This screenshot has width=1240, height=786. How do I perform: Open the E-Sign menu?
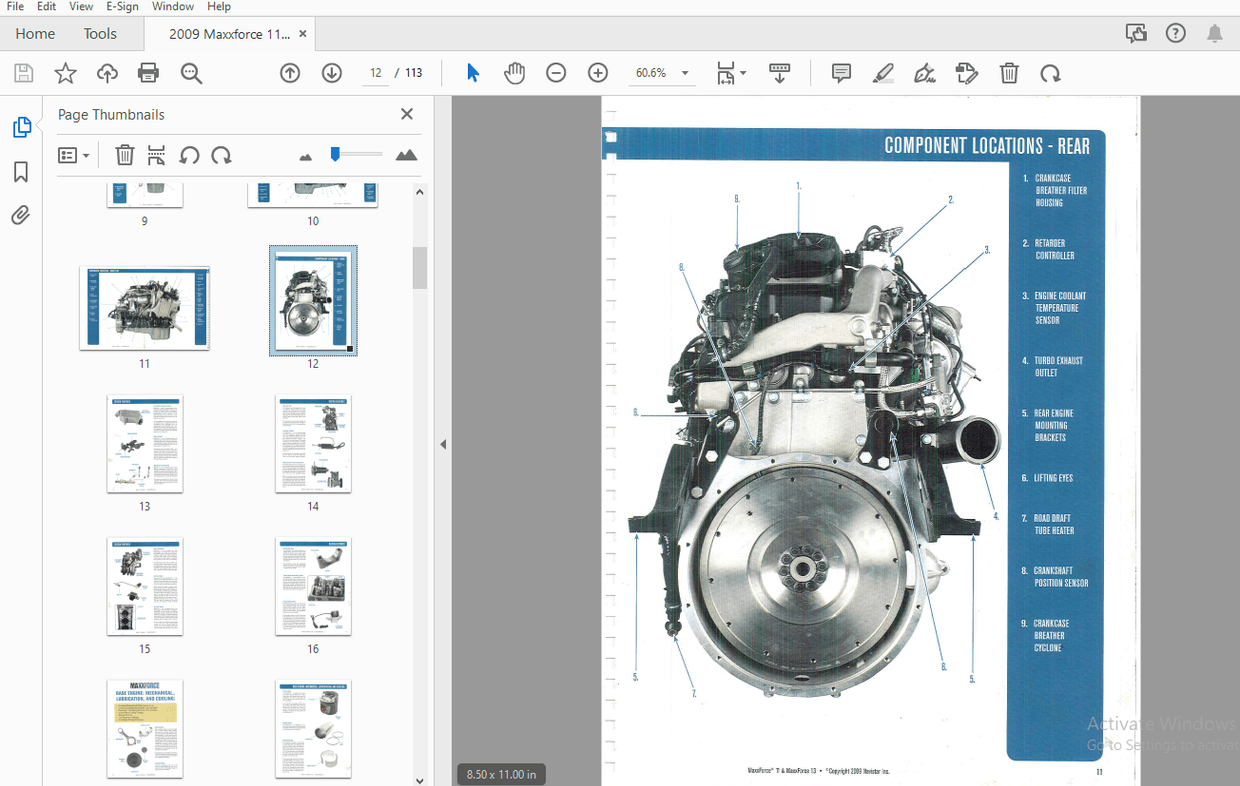(x=122, y=7)
